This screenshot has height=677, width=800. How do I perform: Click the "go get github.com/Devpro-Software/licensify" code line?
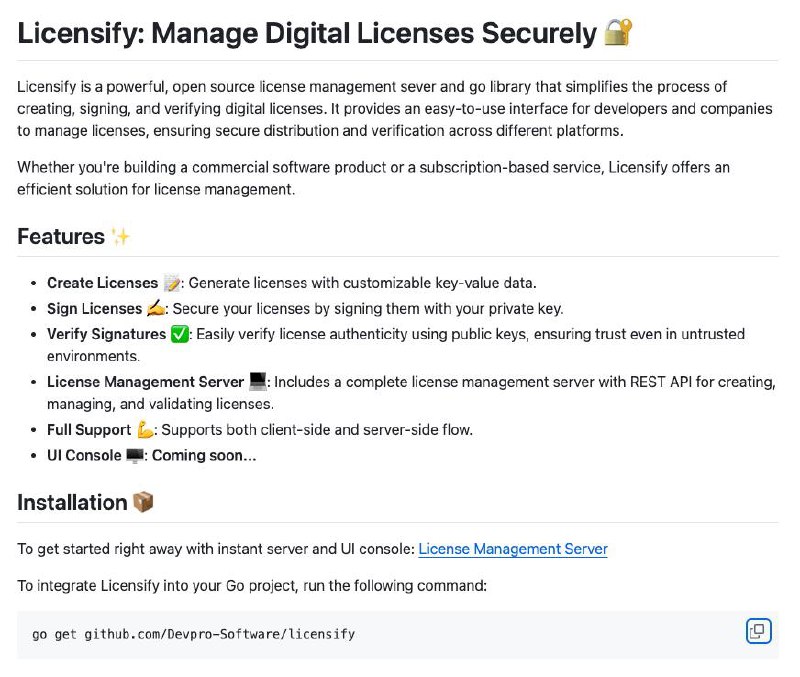coord(193,634)
